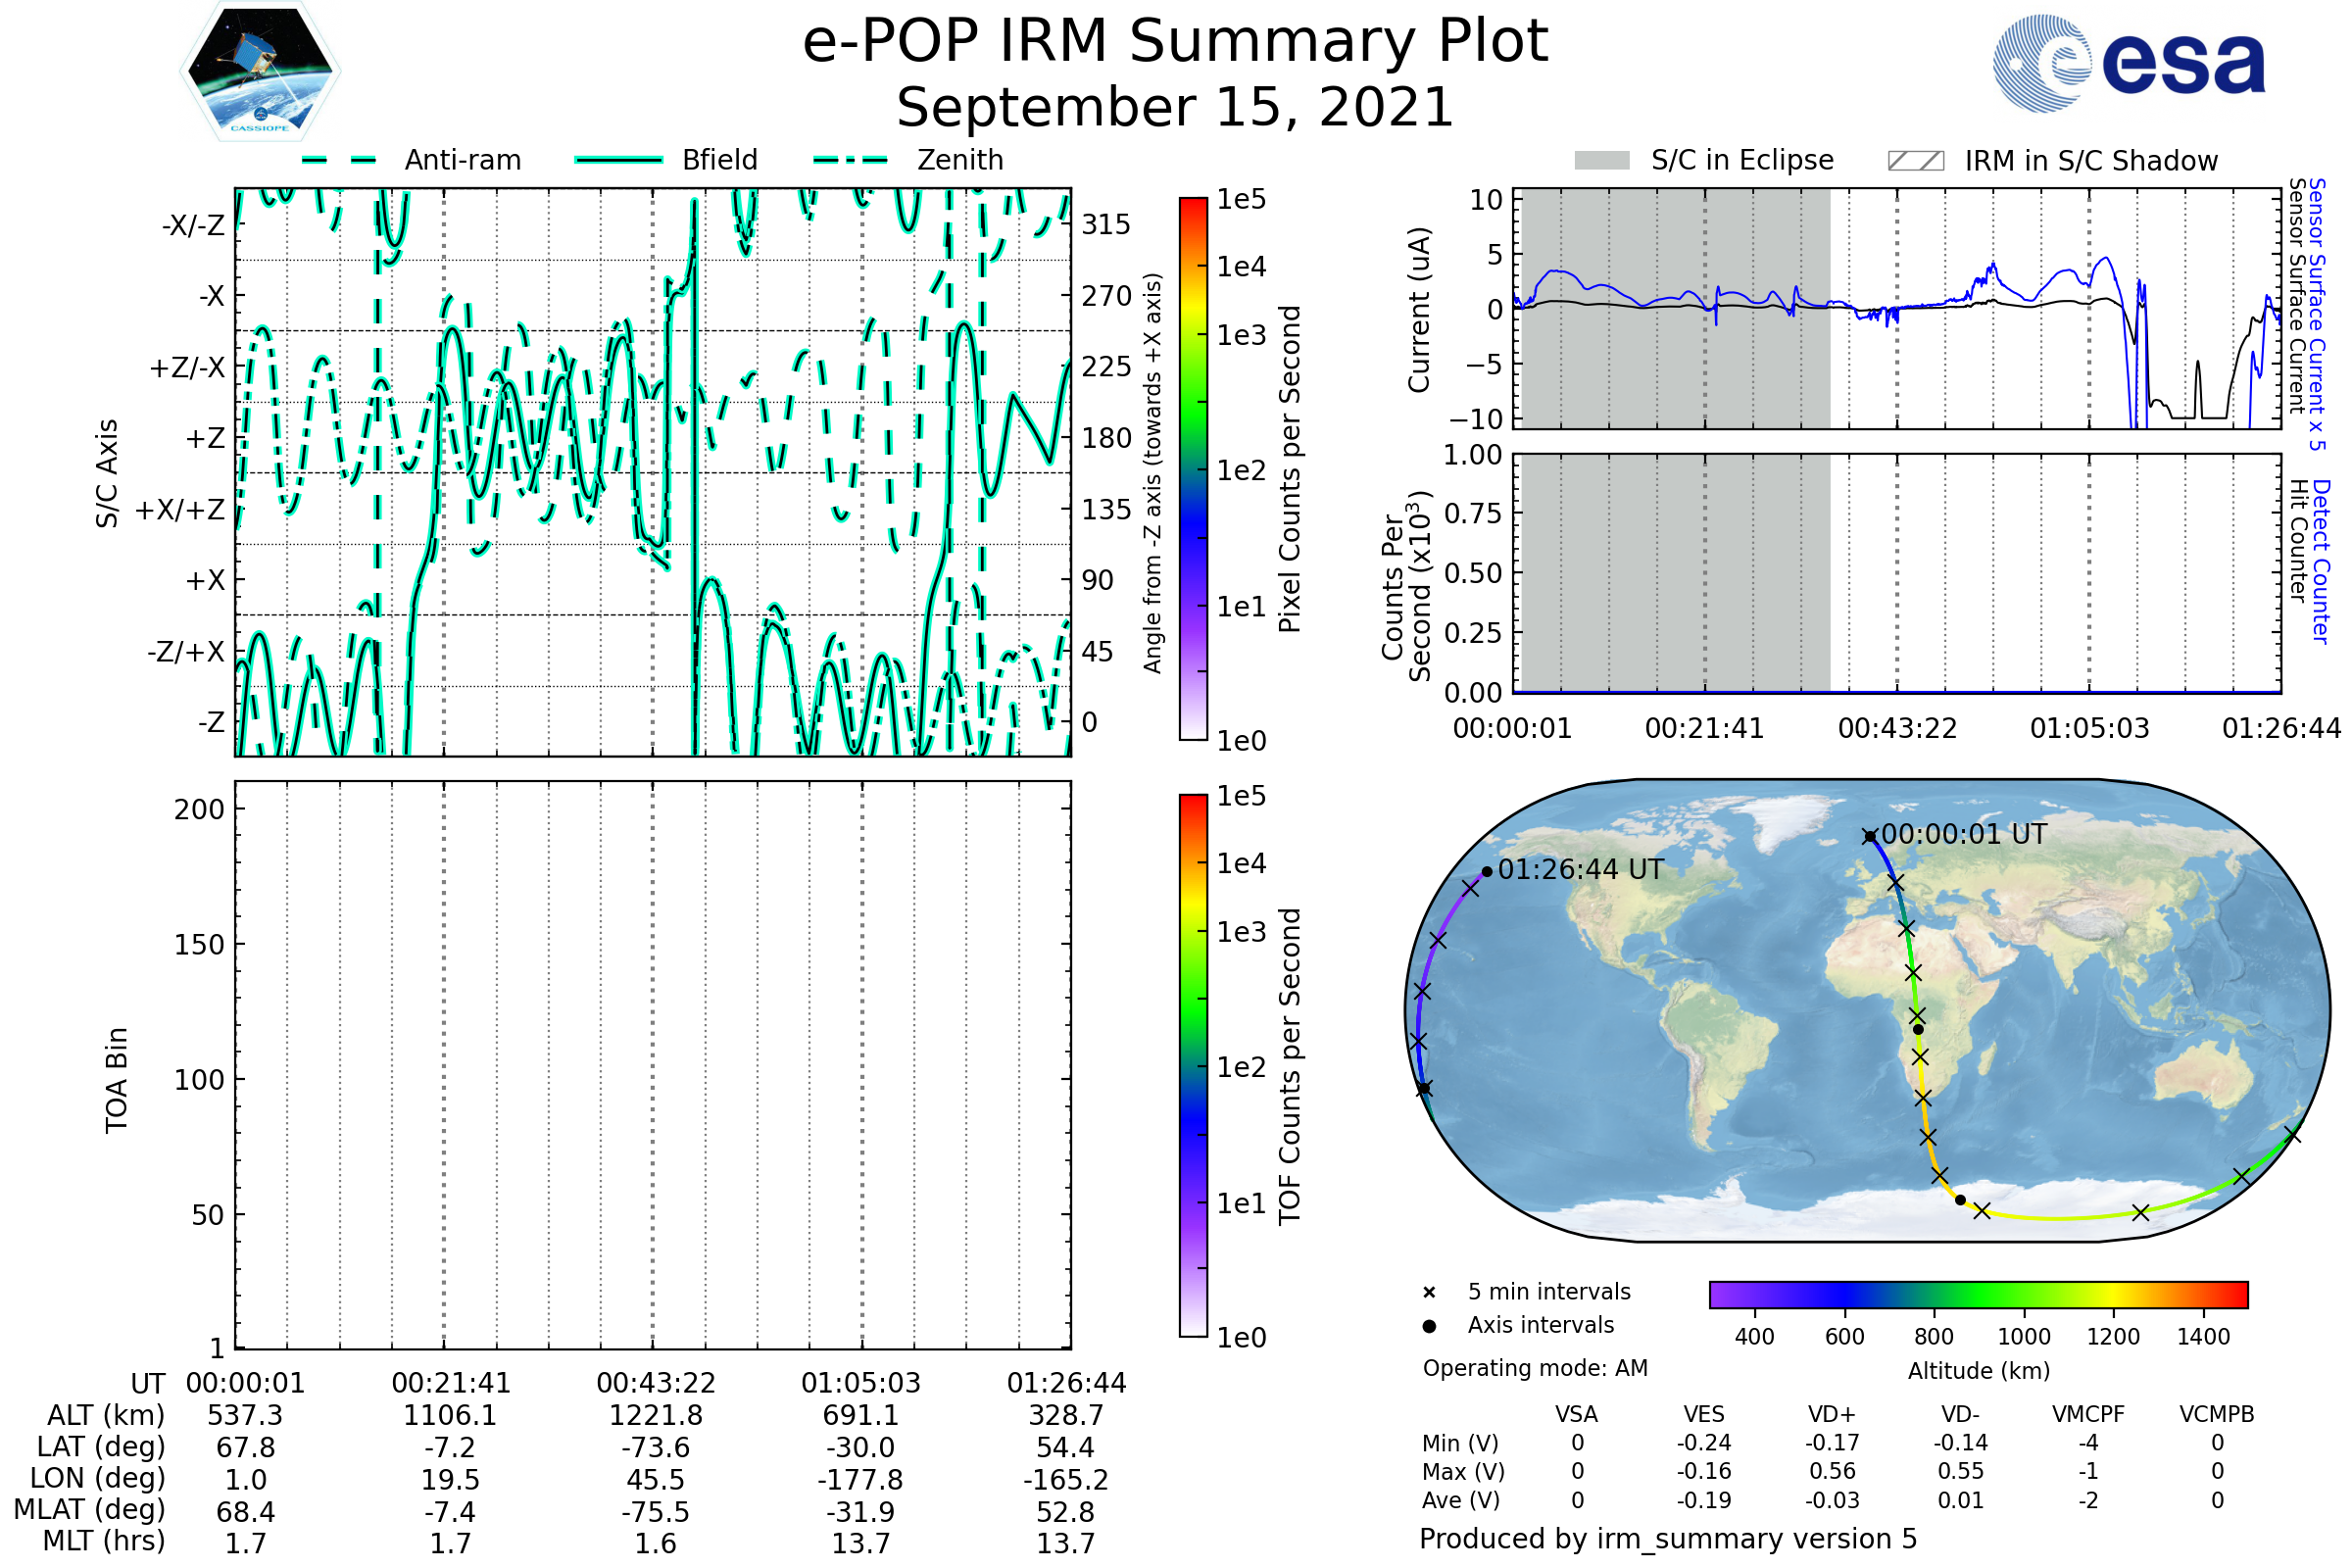The width and height of the screenshot is (2352, 1568).
Task: Click the '00:43:22' tick under Counts plot
Action: 1897,728
